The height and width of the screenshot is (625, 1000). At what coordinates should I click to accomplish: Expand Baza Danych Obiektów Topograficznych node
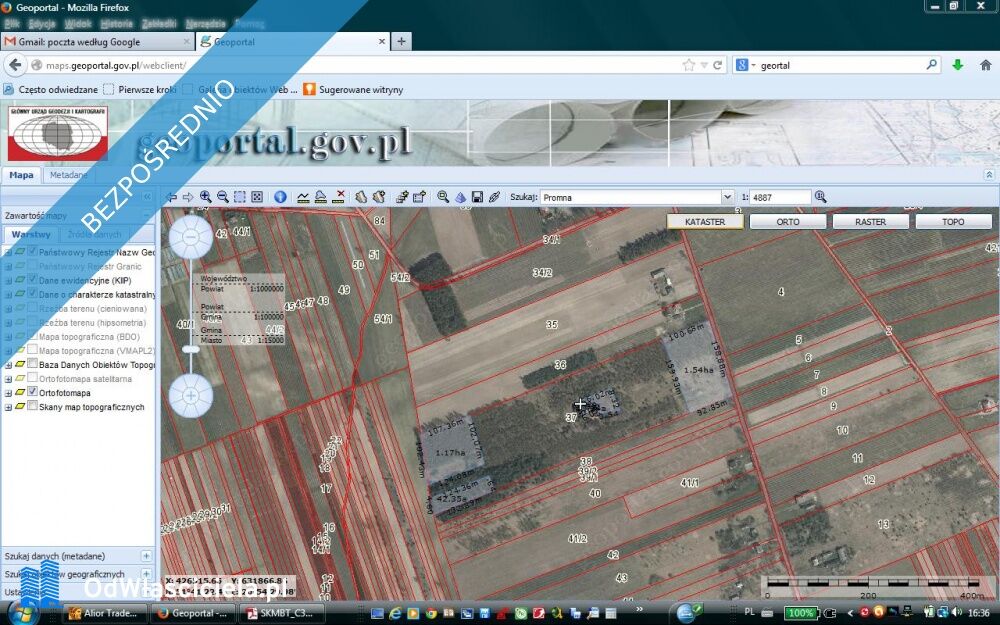coord(8,365)
